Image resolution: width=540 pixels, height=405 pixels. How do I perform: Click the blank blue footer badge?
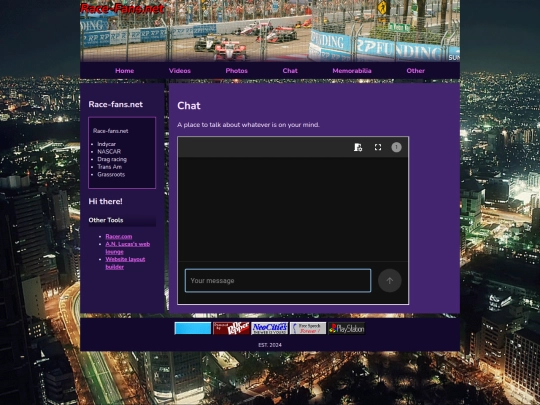coord(193,328)
